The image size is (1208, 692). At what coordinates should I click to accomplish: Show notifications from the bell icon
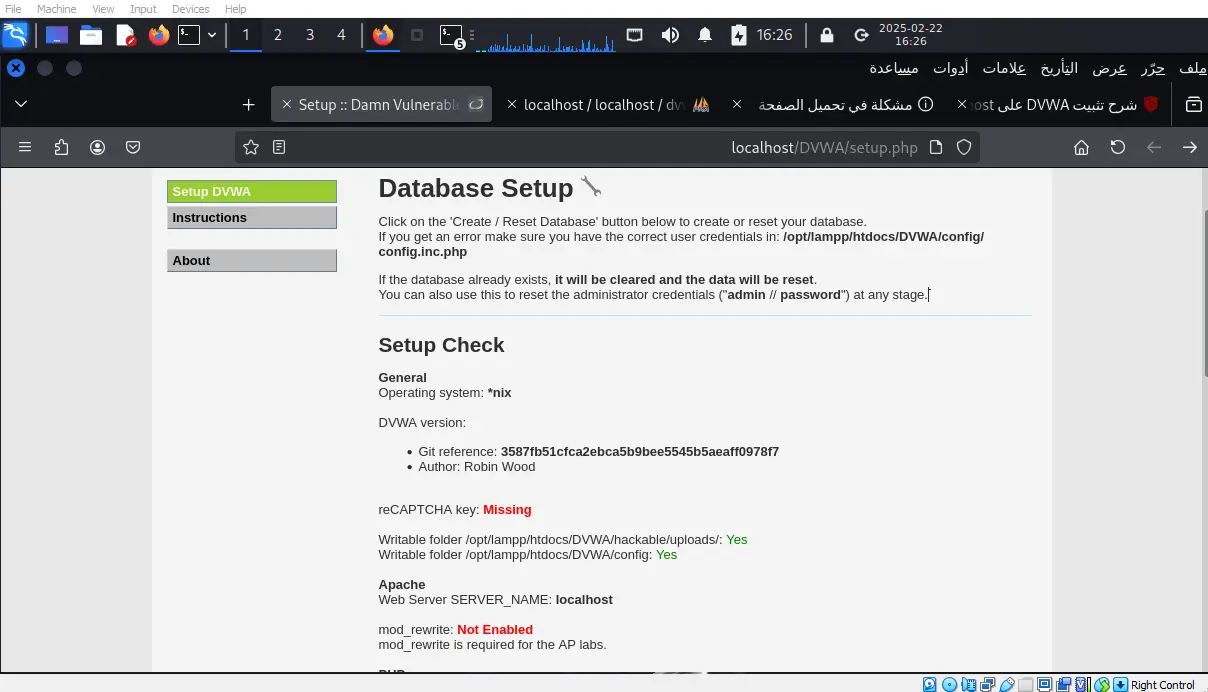click(x=705, y=35)
